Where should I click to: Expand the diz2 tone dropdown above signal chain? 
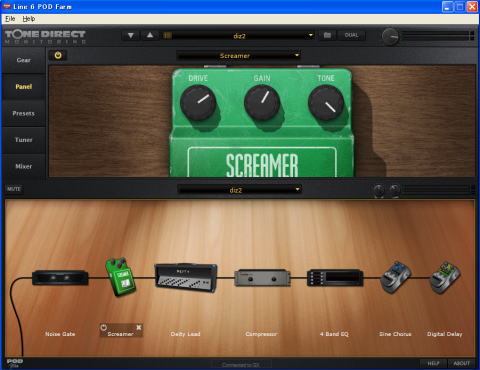(240, 190)
